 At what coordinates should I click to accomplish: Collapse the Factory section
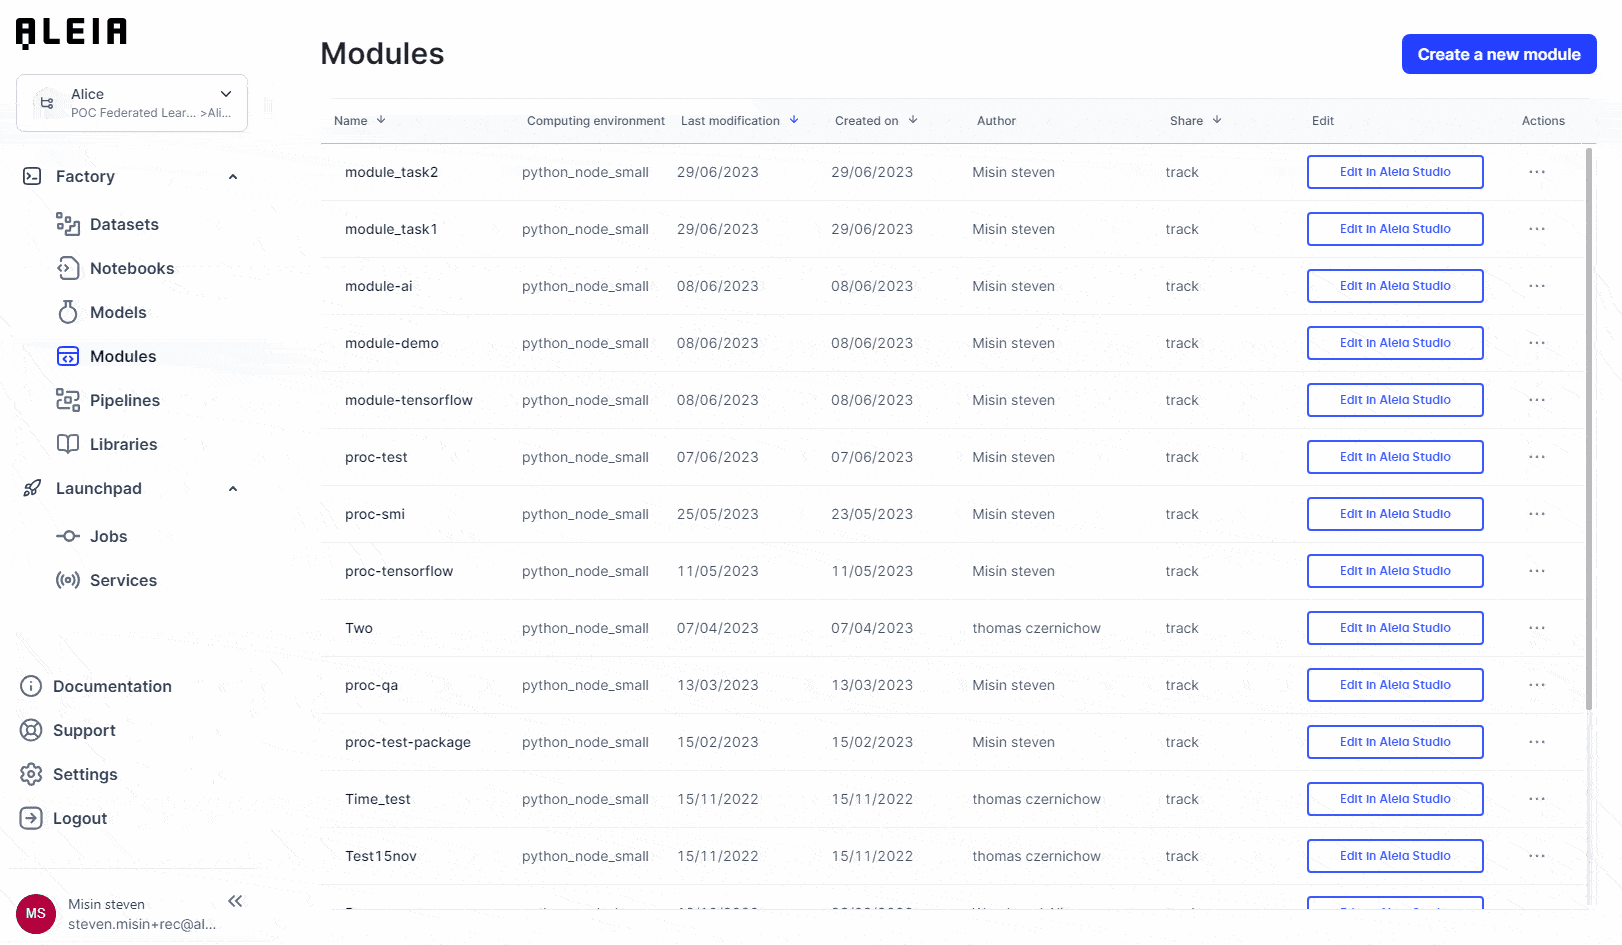[233, 176]
